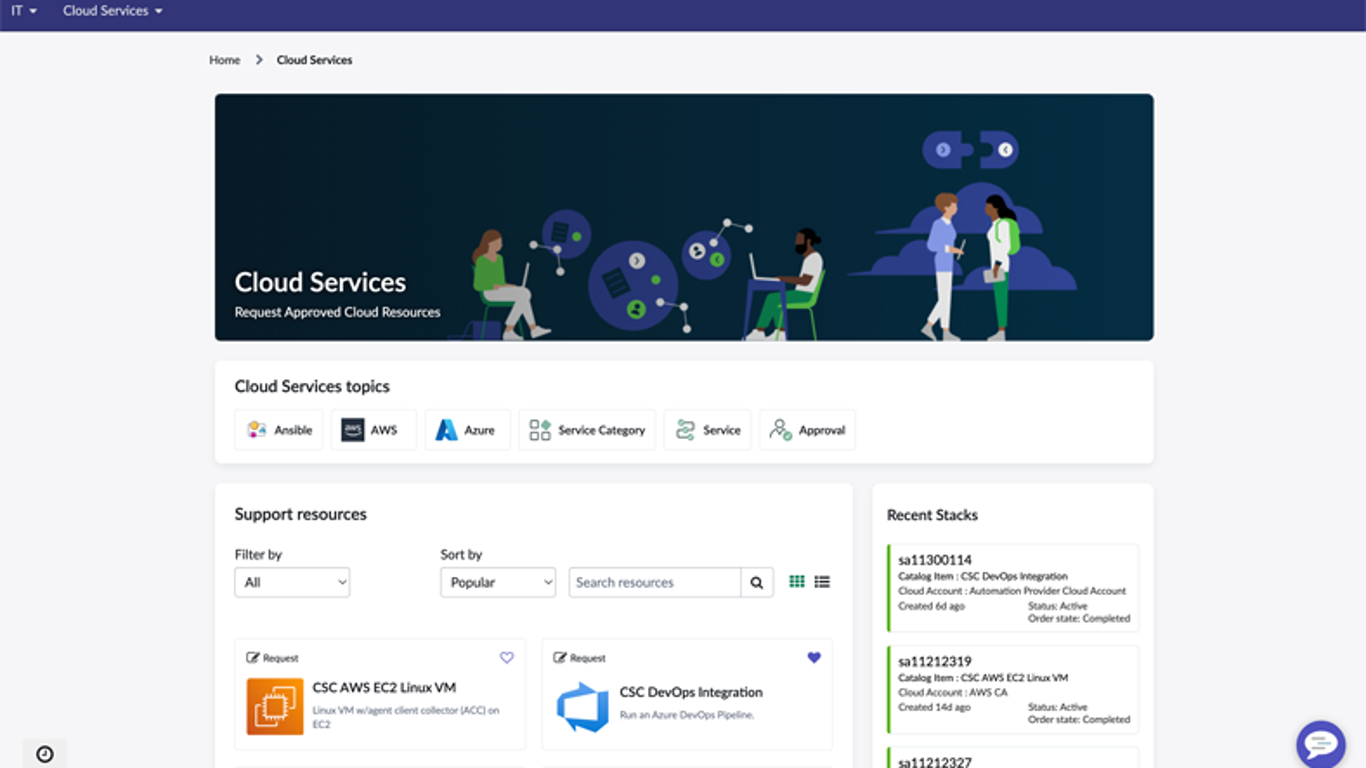Open the Approval topic

pos(807,430)
